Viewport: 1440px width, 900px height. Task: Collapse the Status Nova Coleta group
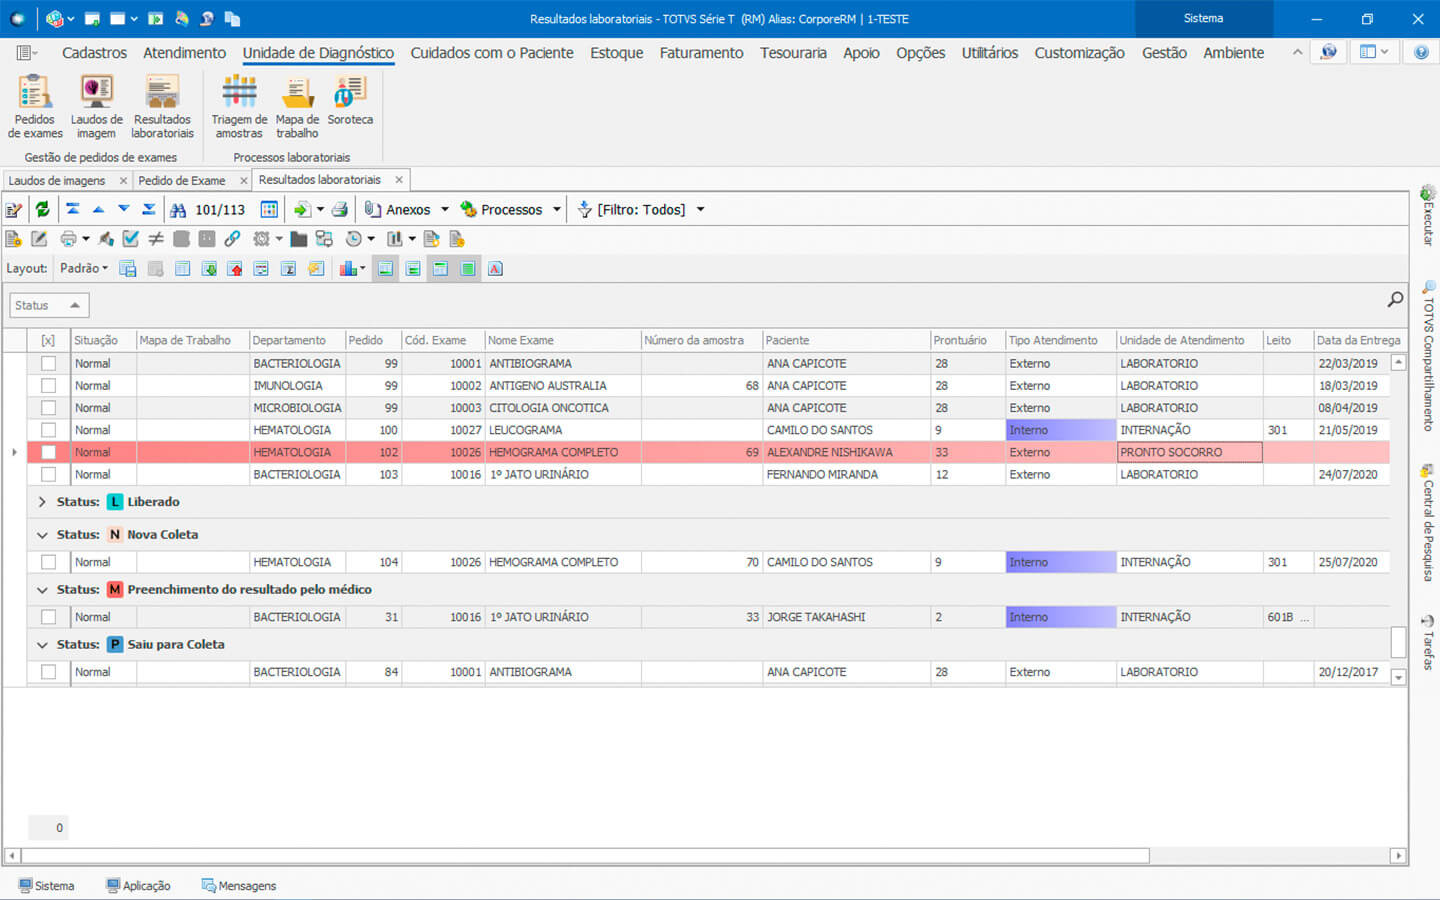(42, 535)
